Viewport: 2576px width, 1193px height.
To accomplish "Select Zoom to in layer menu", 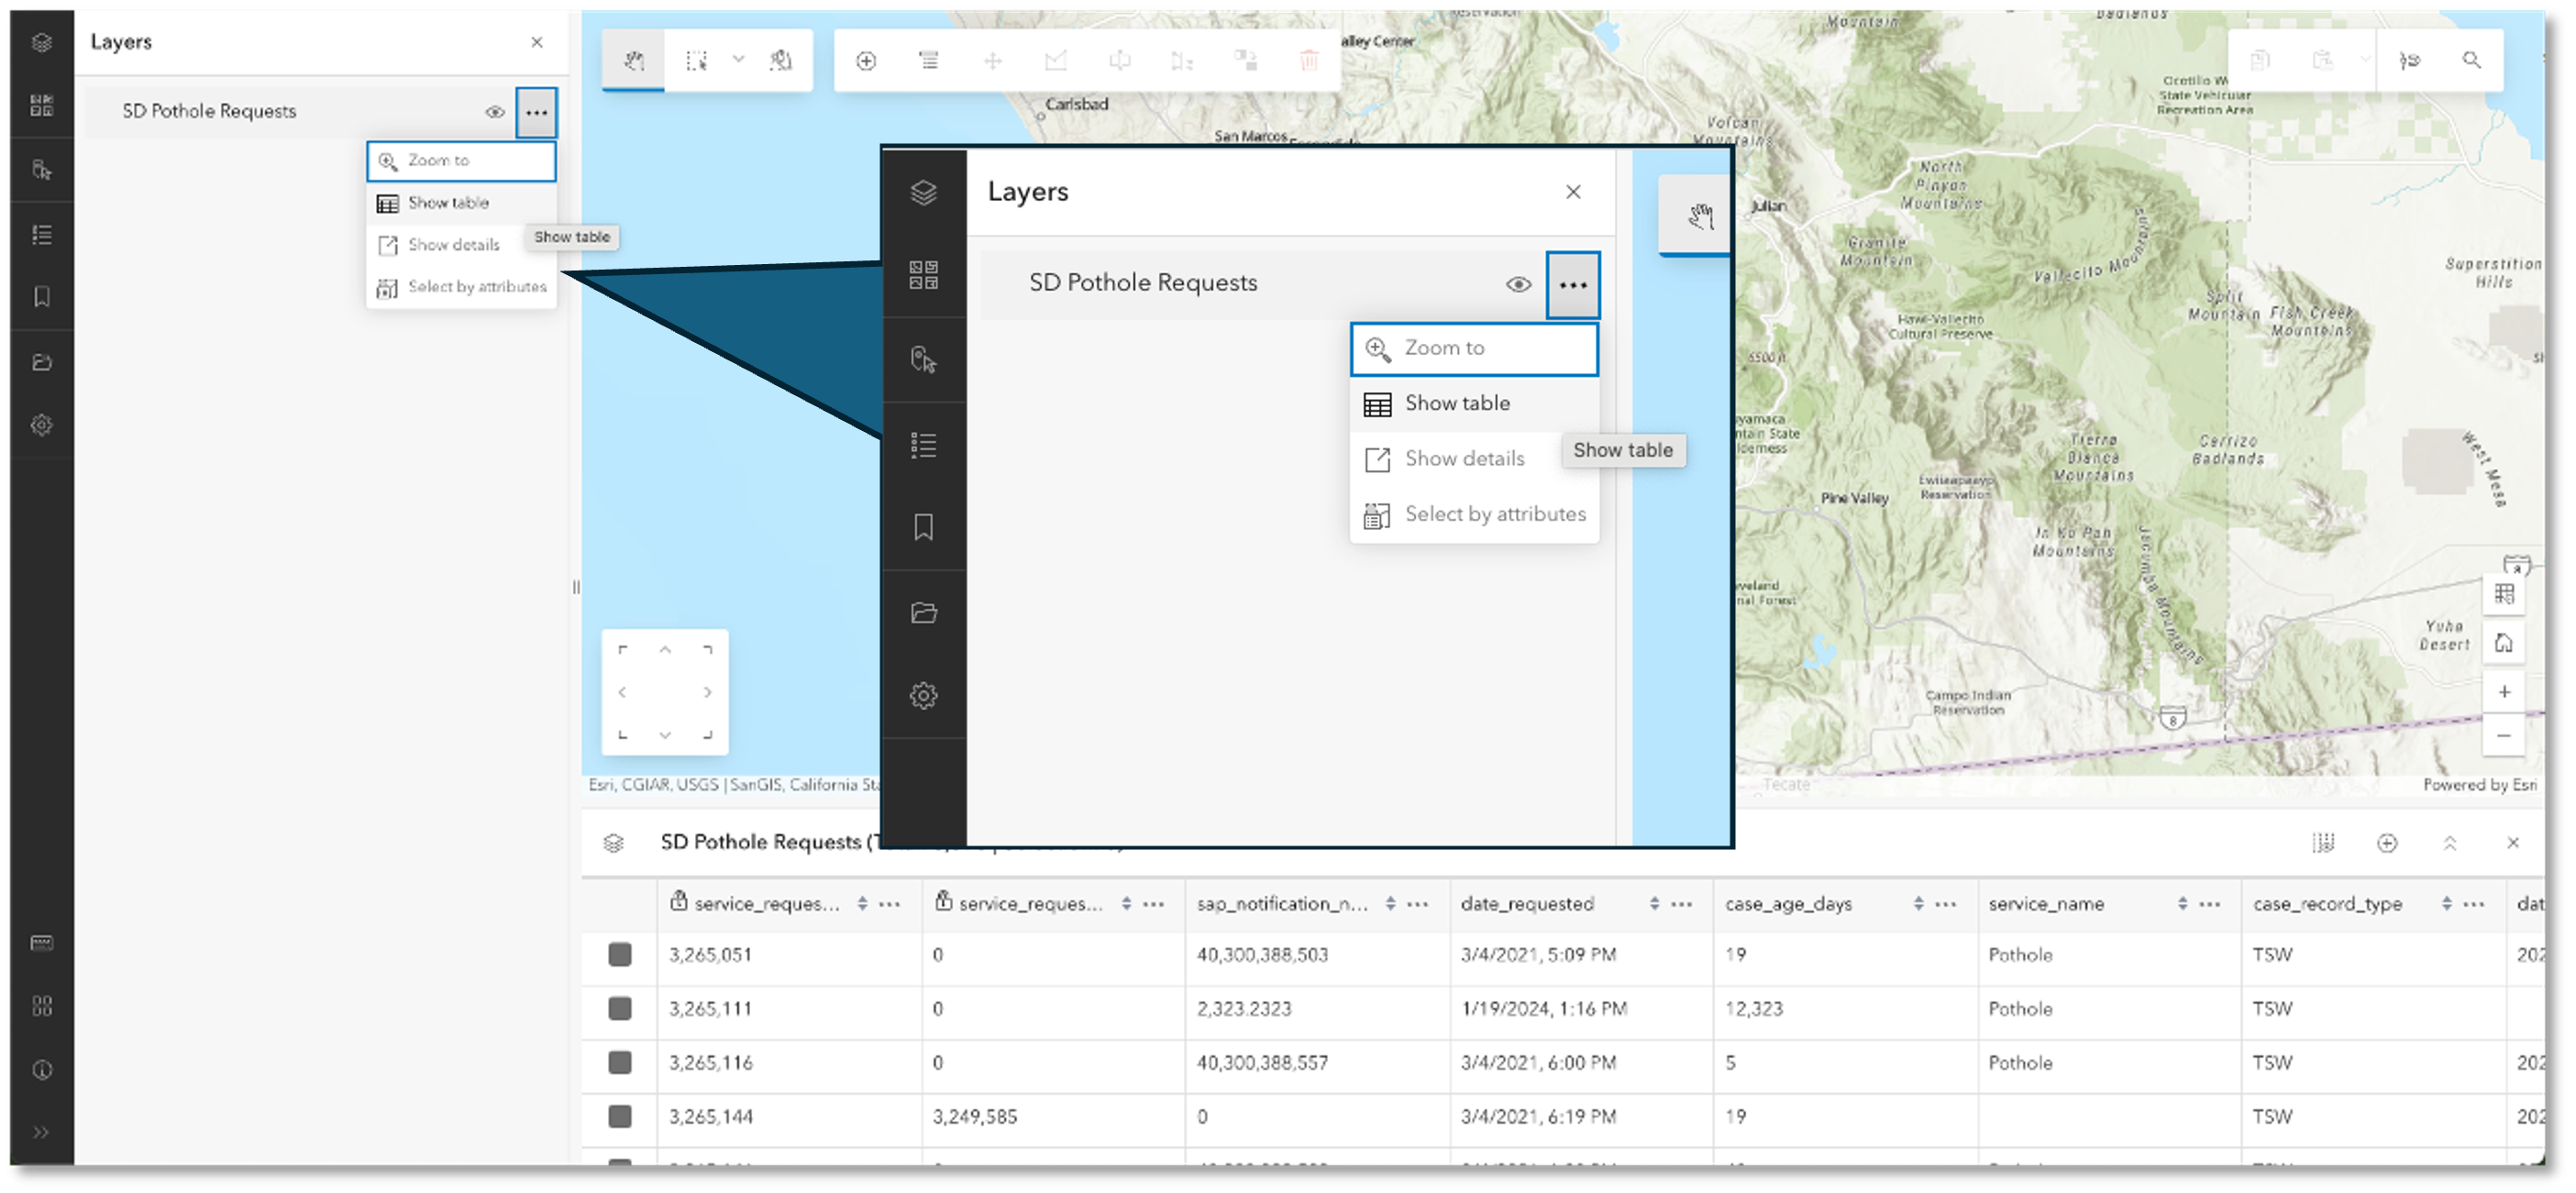I will click(x=438, y=161).
